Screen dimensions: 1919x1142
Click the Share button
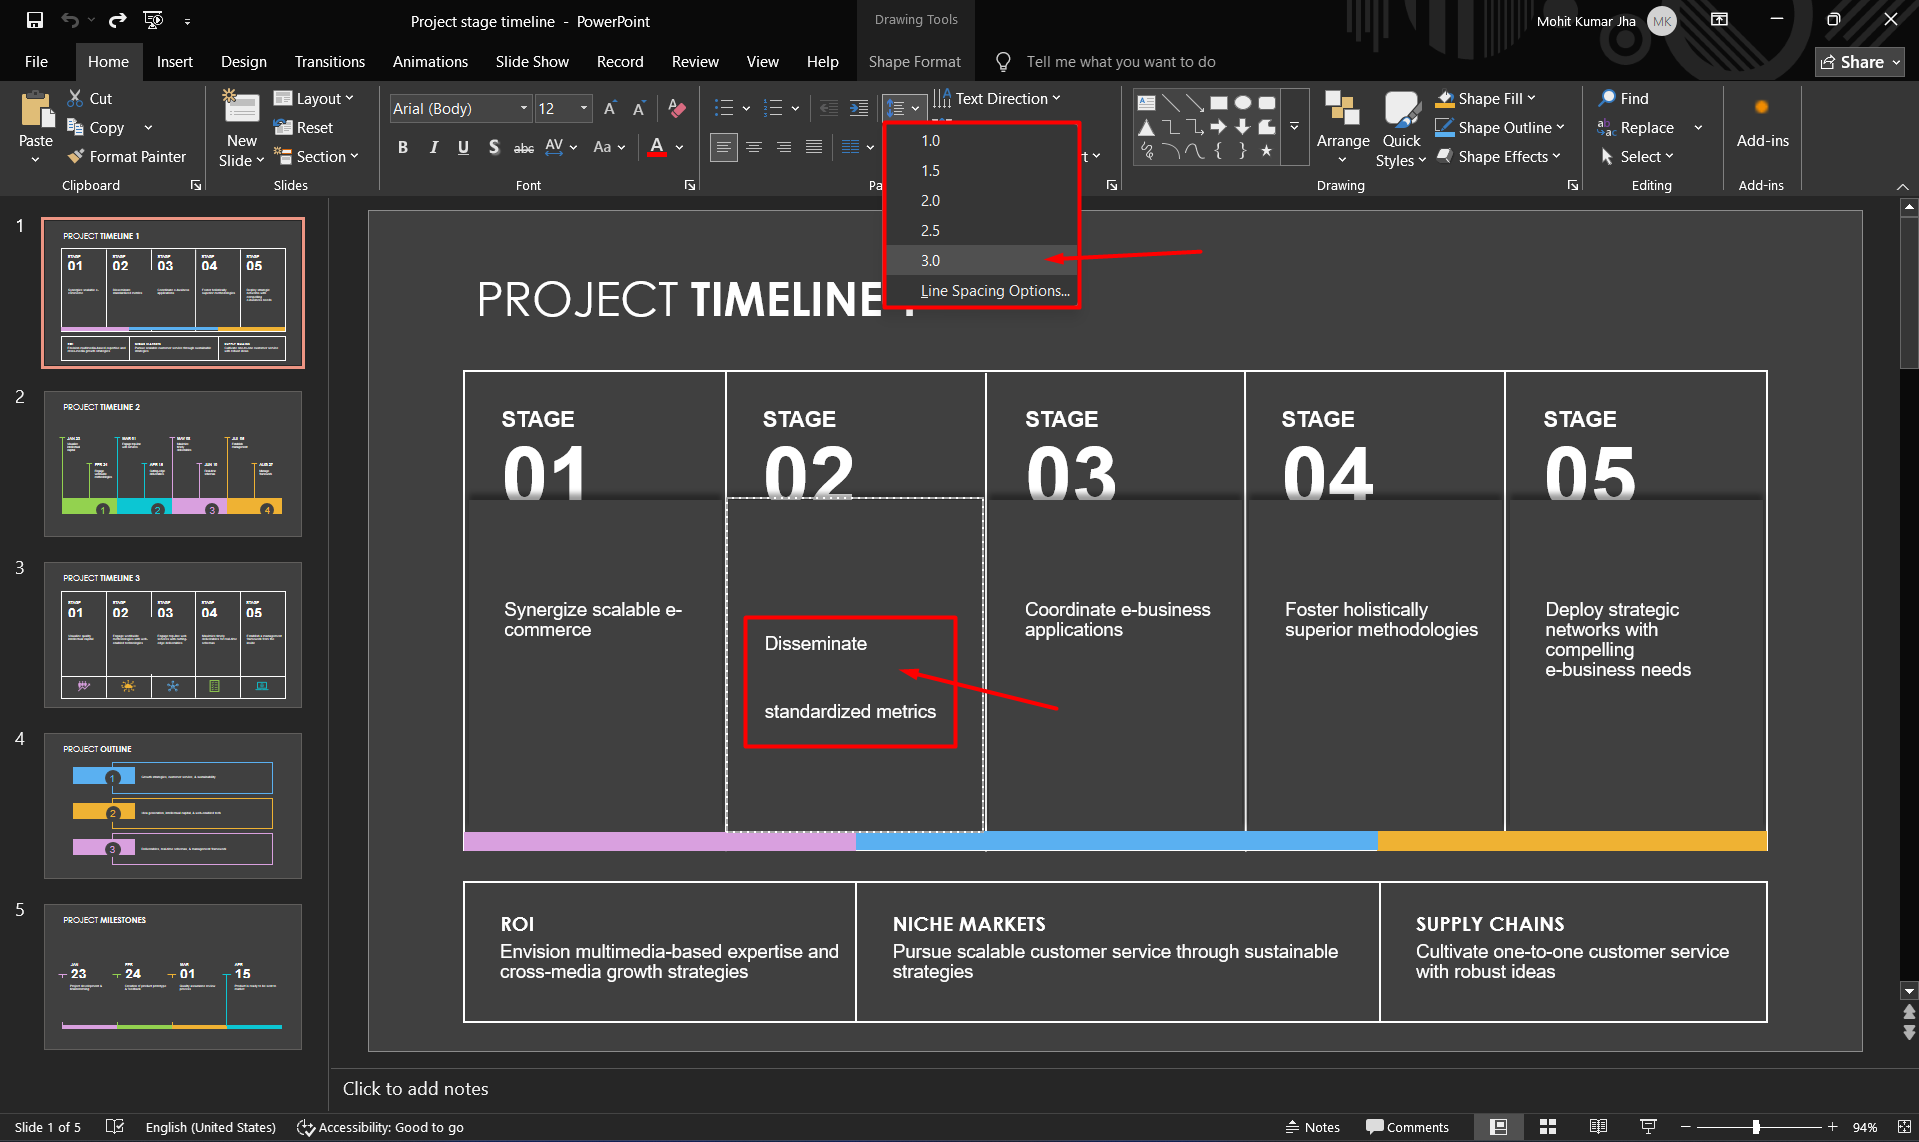point(1859,62)
